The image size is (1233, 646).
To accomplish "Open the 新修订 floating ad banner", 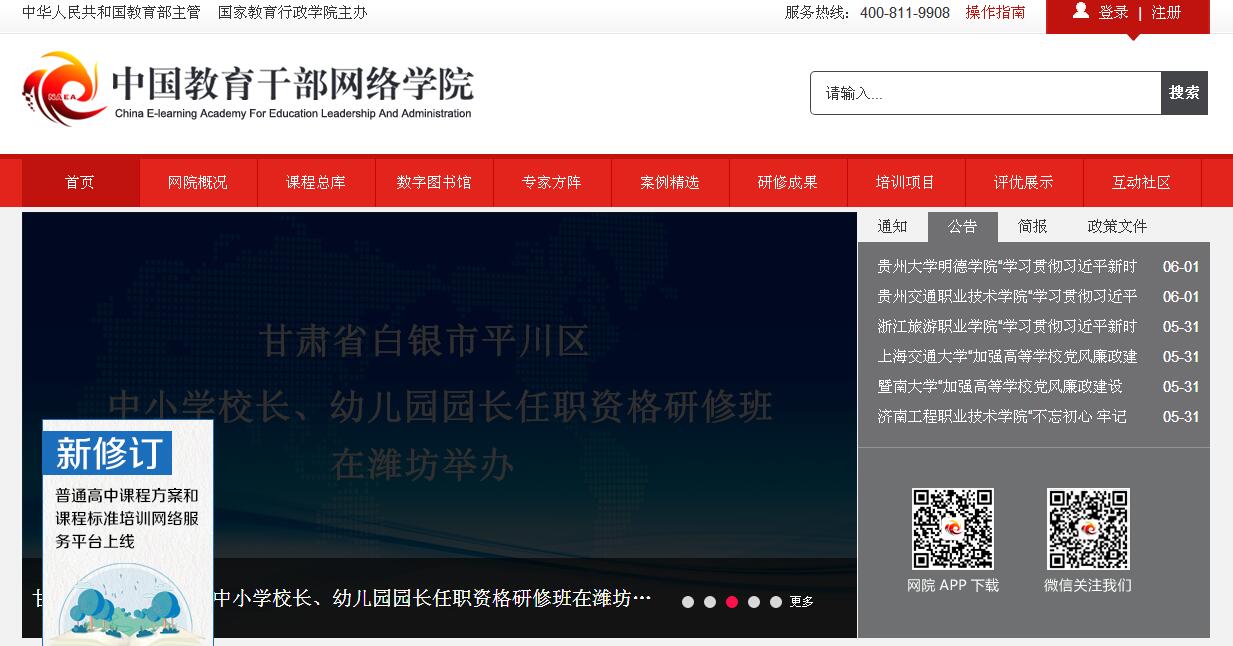I will coord(128,530).
